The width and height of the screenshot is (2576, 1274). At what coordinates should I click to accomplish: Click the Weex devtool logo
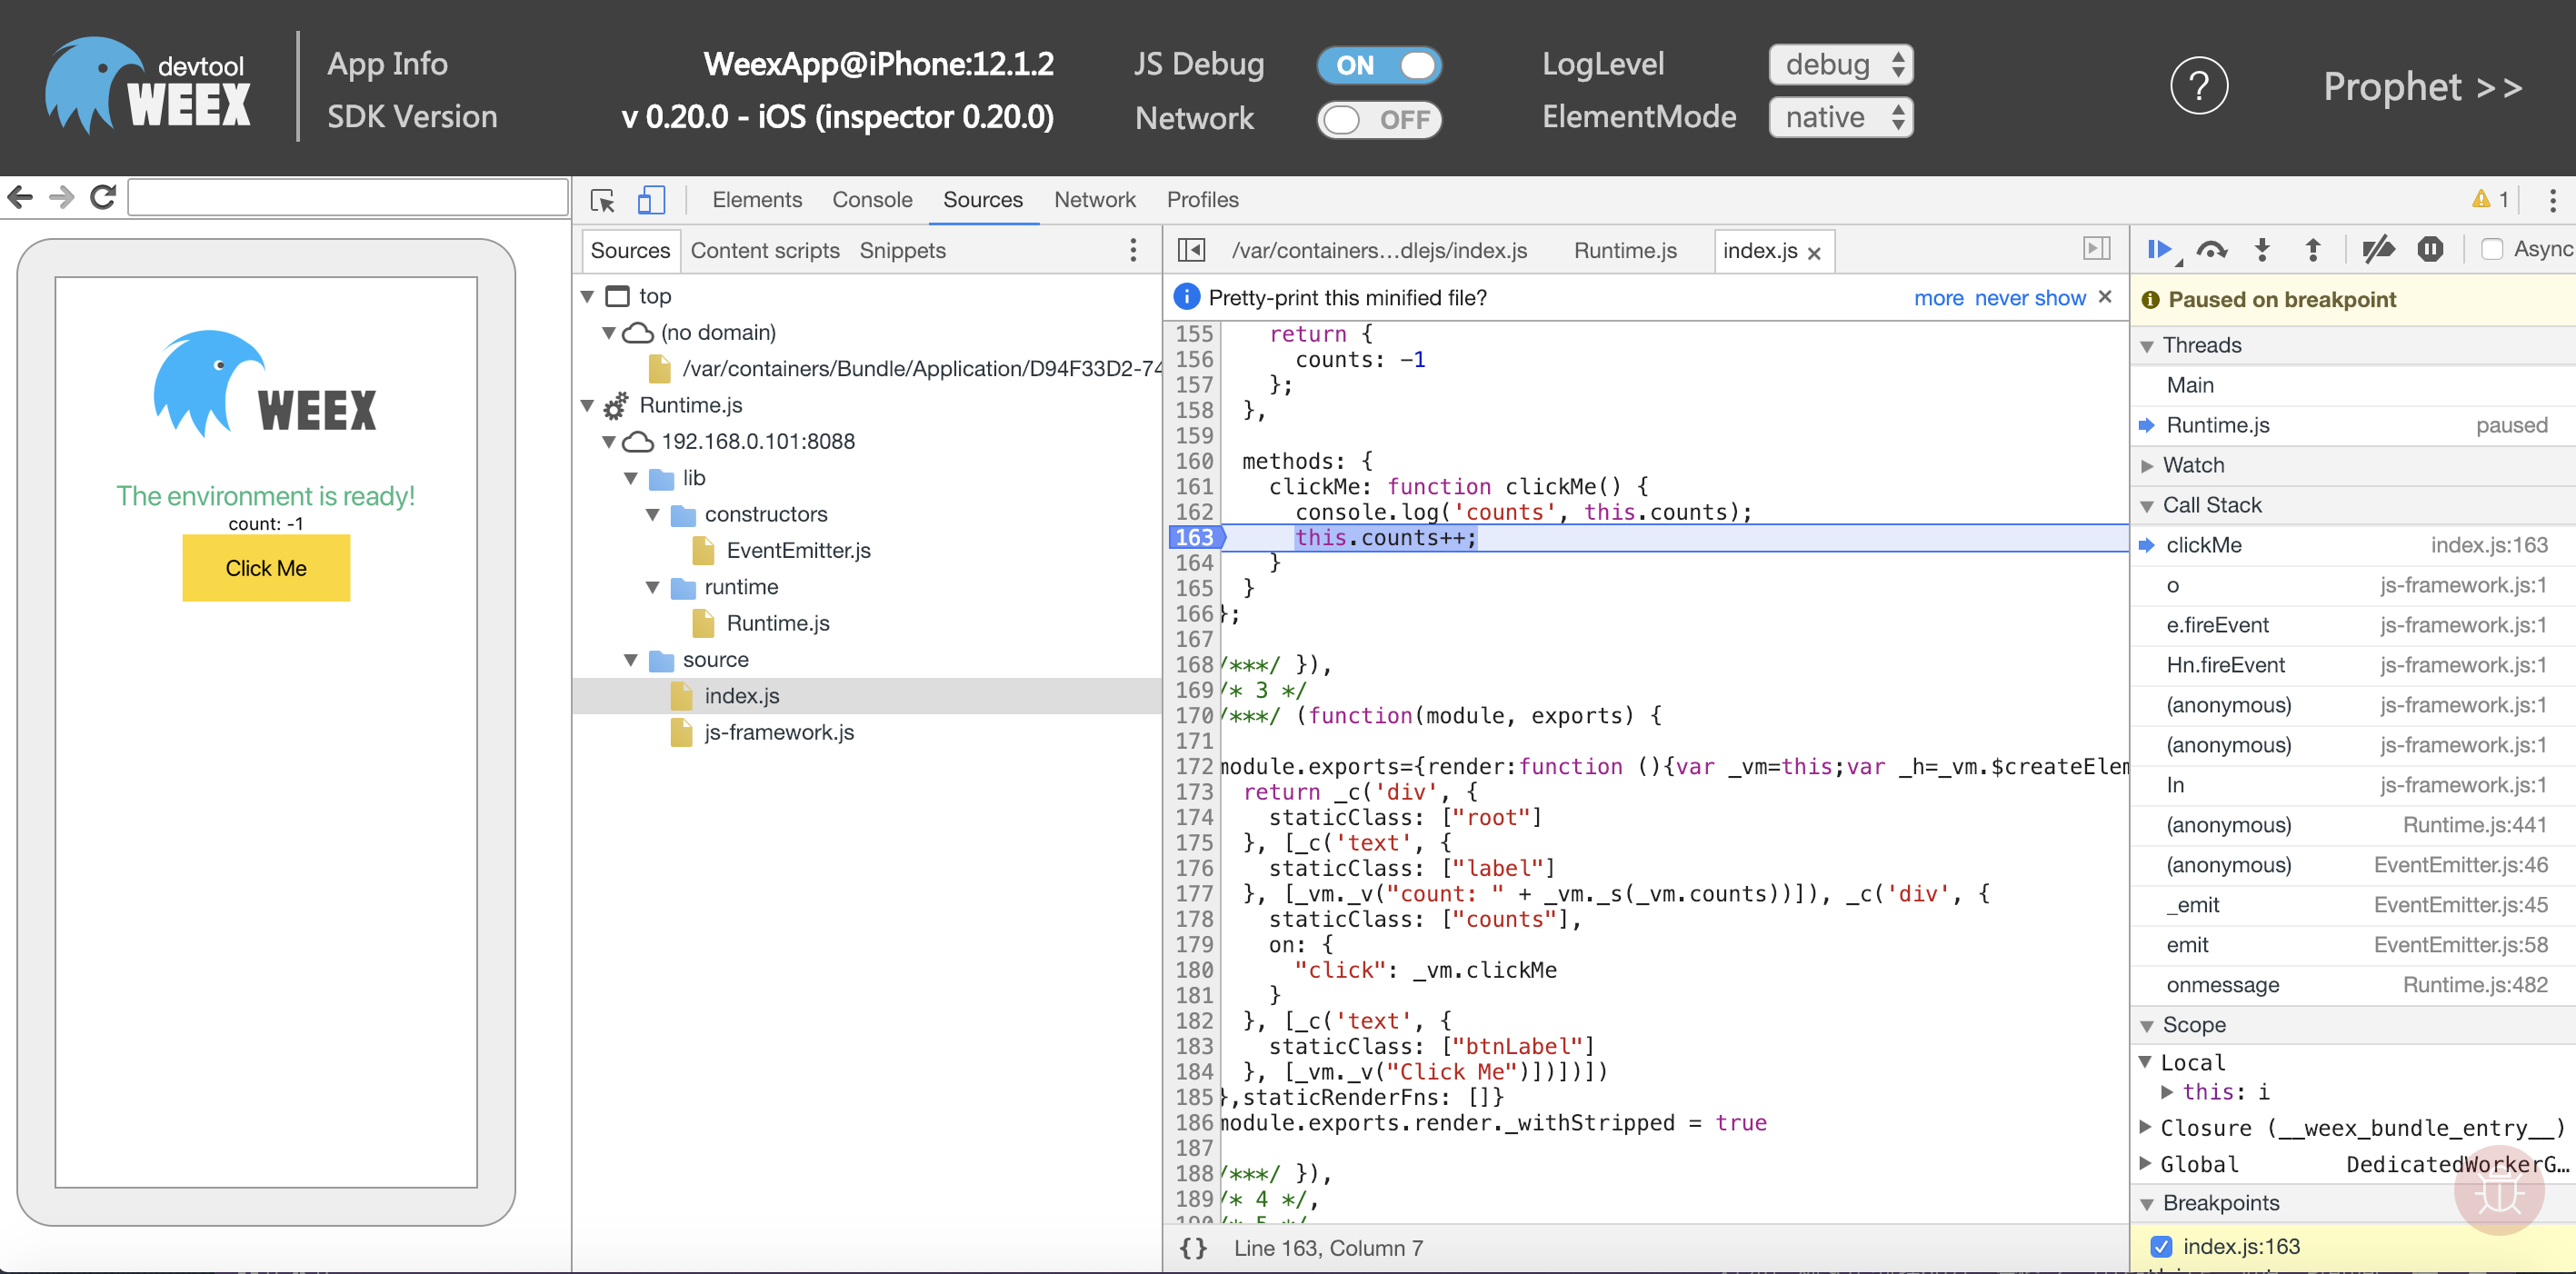(148, 86)
